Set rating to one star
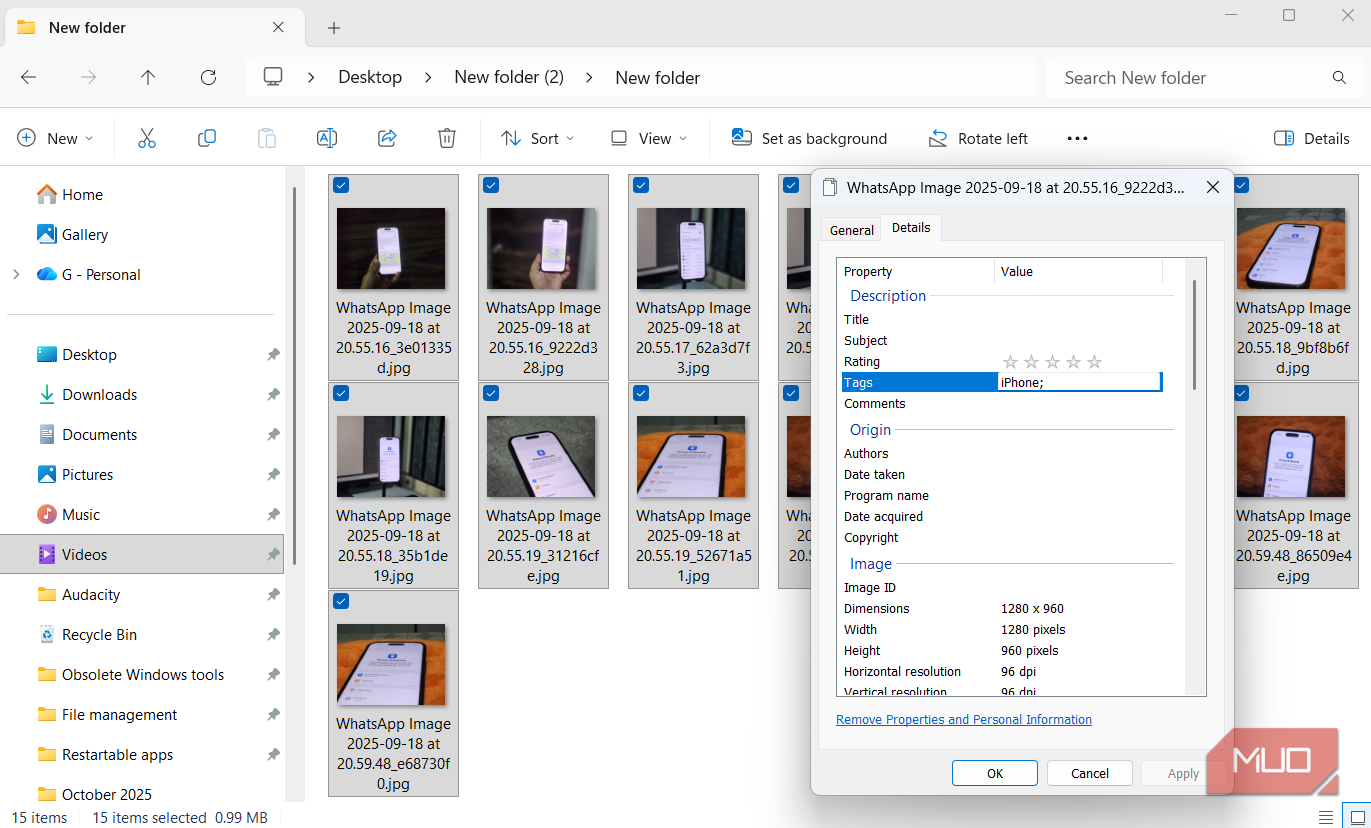The width and height of the screenshot is (1371, 828). pos(1010,362)
